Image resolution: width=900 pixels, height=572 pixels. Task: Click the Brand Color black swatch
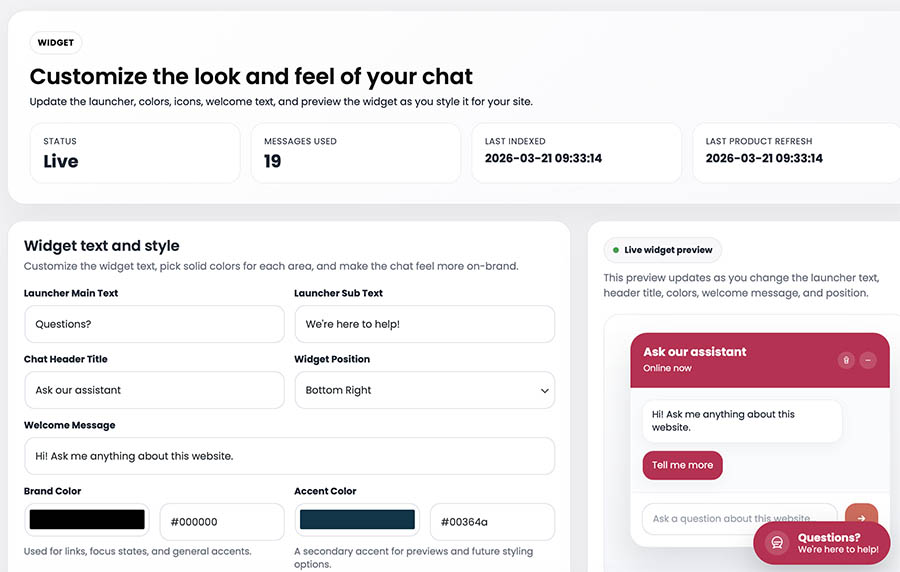coord(87,521)
